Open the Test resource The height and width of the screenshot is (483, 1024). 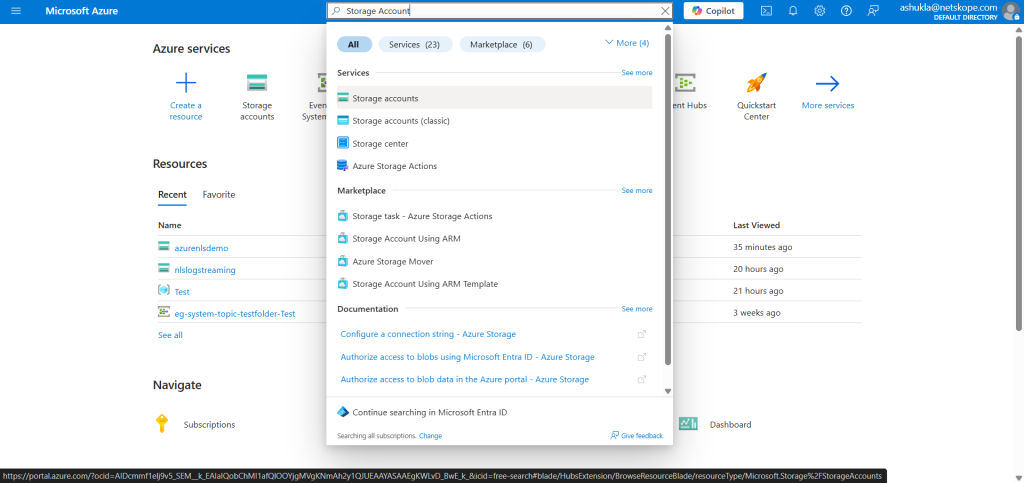tap(182, 292)
